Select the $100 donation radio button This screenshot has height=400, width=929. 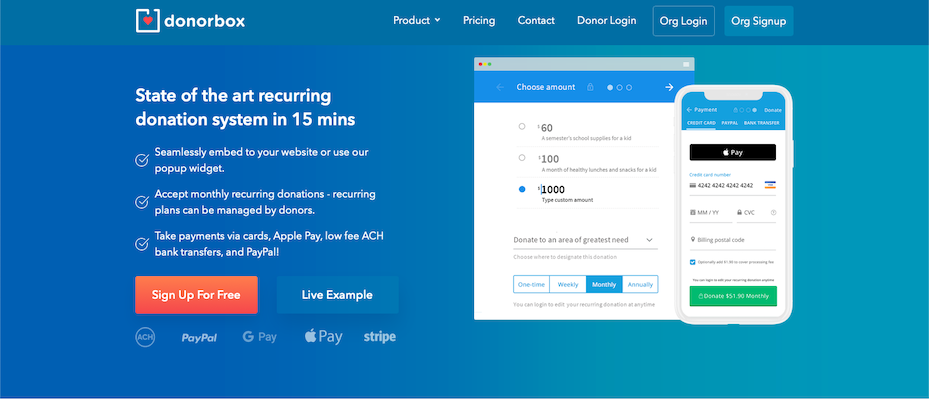522,158
